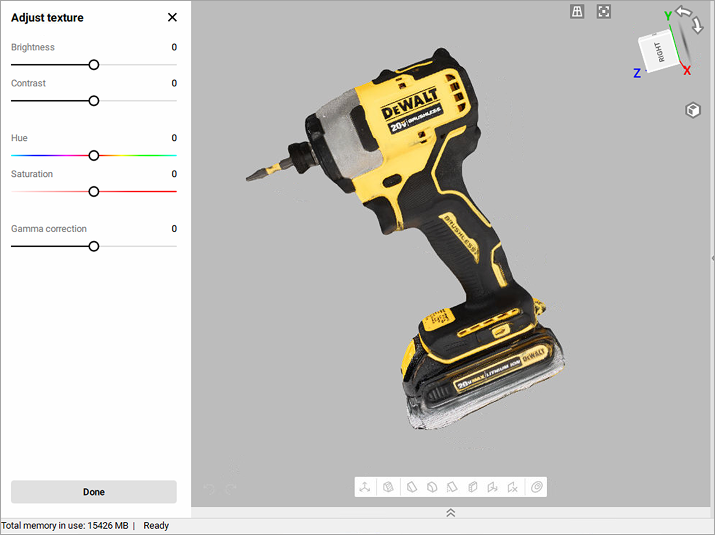Click the RIGHT face of the view cube
The height and width of the screenshot is (535, 715).
[658, 51]
